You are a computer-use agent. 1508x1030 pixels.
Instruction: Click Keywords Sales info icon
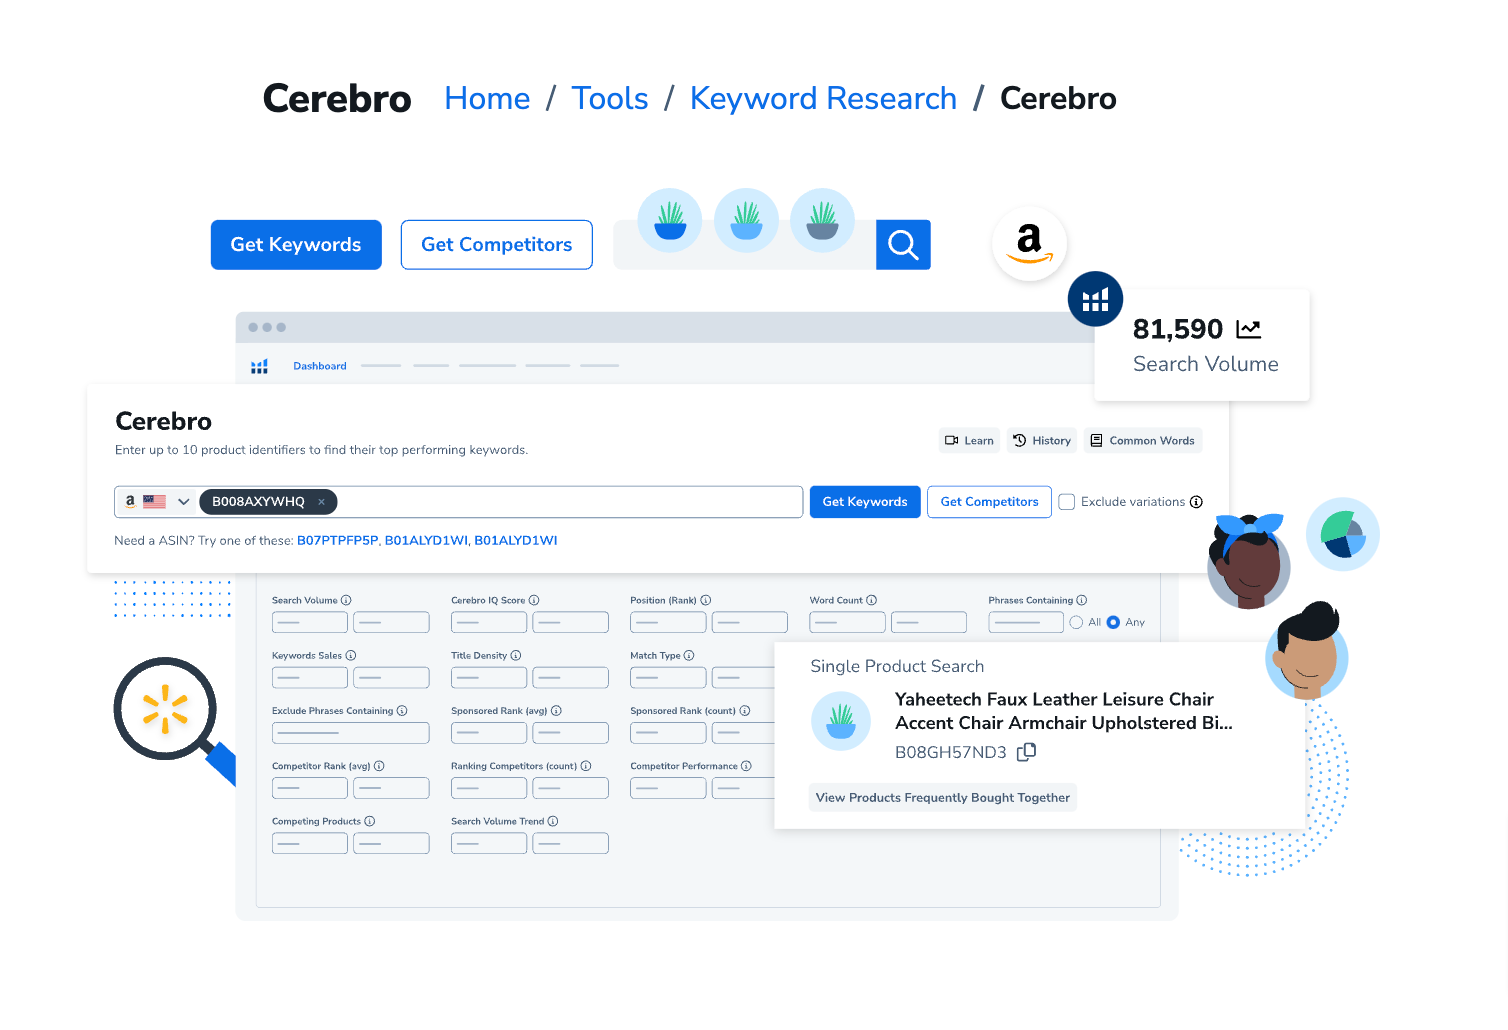point(351,655)
